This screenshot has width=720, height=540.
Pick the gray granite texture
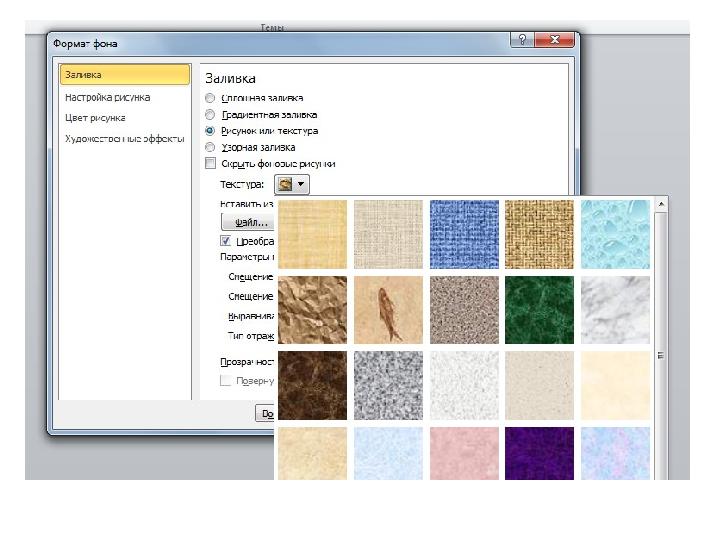pyautogui.click(x=388, y=386)
